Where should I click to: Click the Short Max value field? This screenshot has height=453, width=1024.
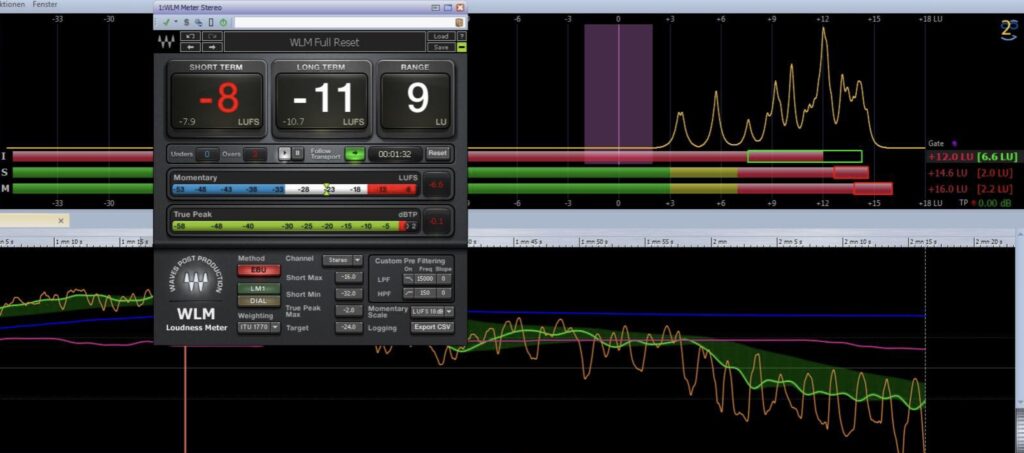pos(349,277)
